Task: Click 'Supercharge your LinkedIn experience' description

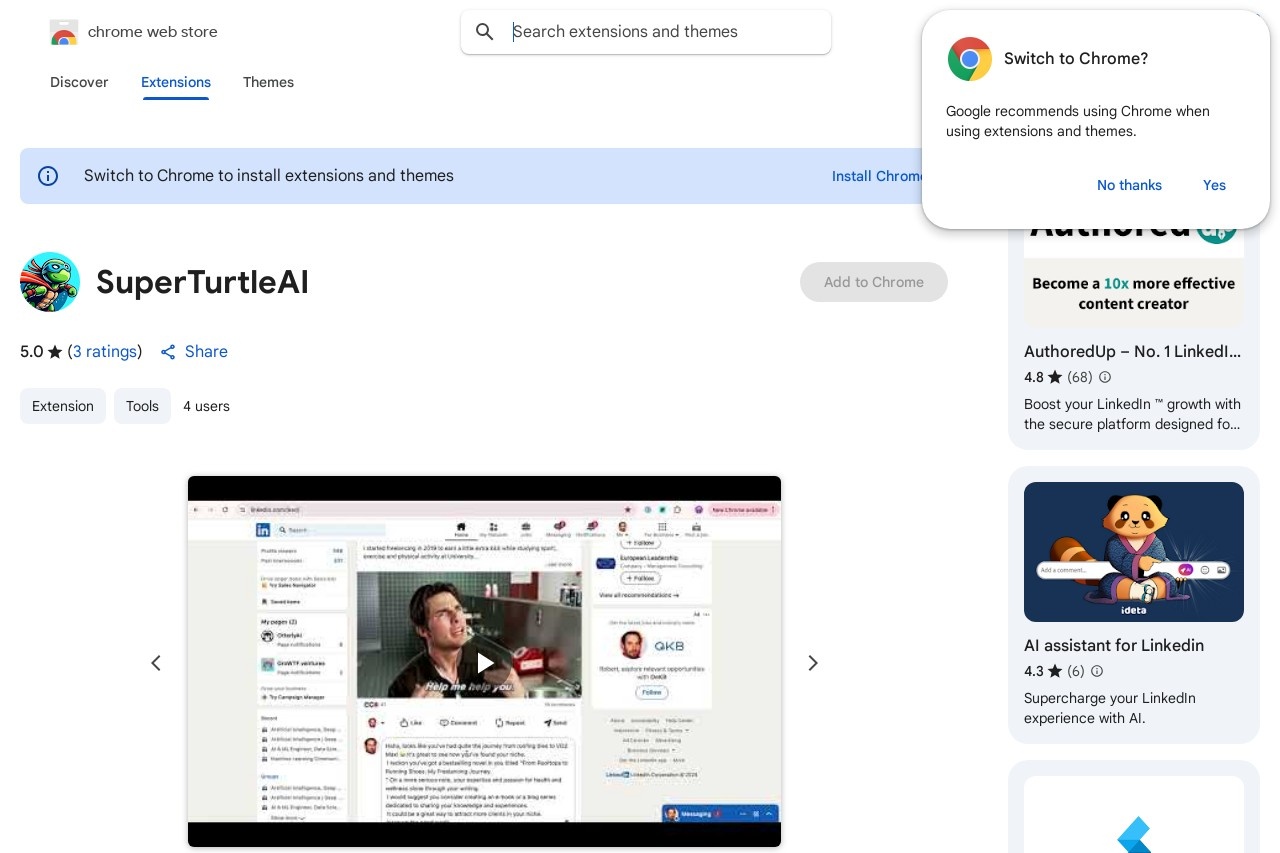Action: (1110, 708)
